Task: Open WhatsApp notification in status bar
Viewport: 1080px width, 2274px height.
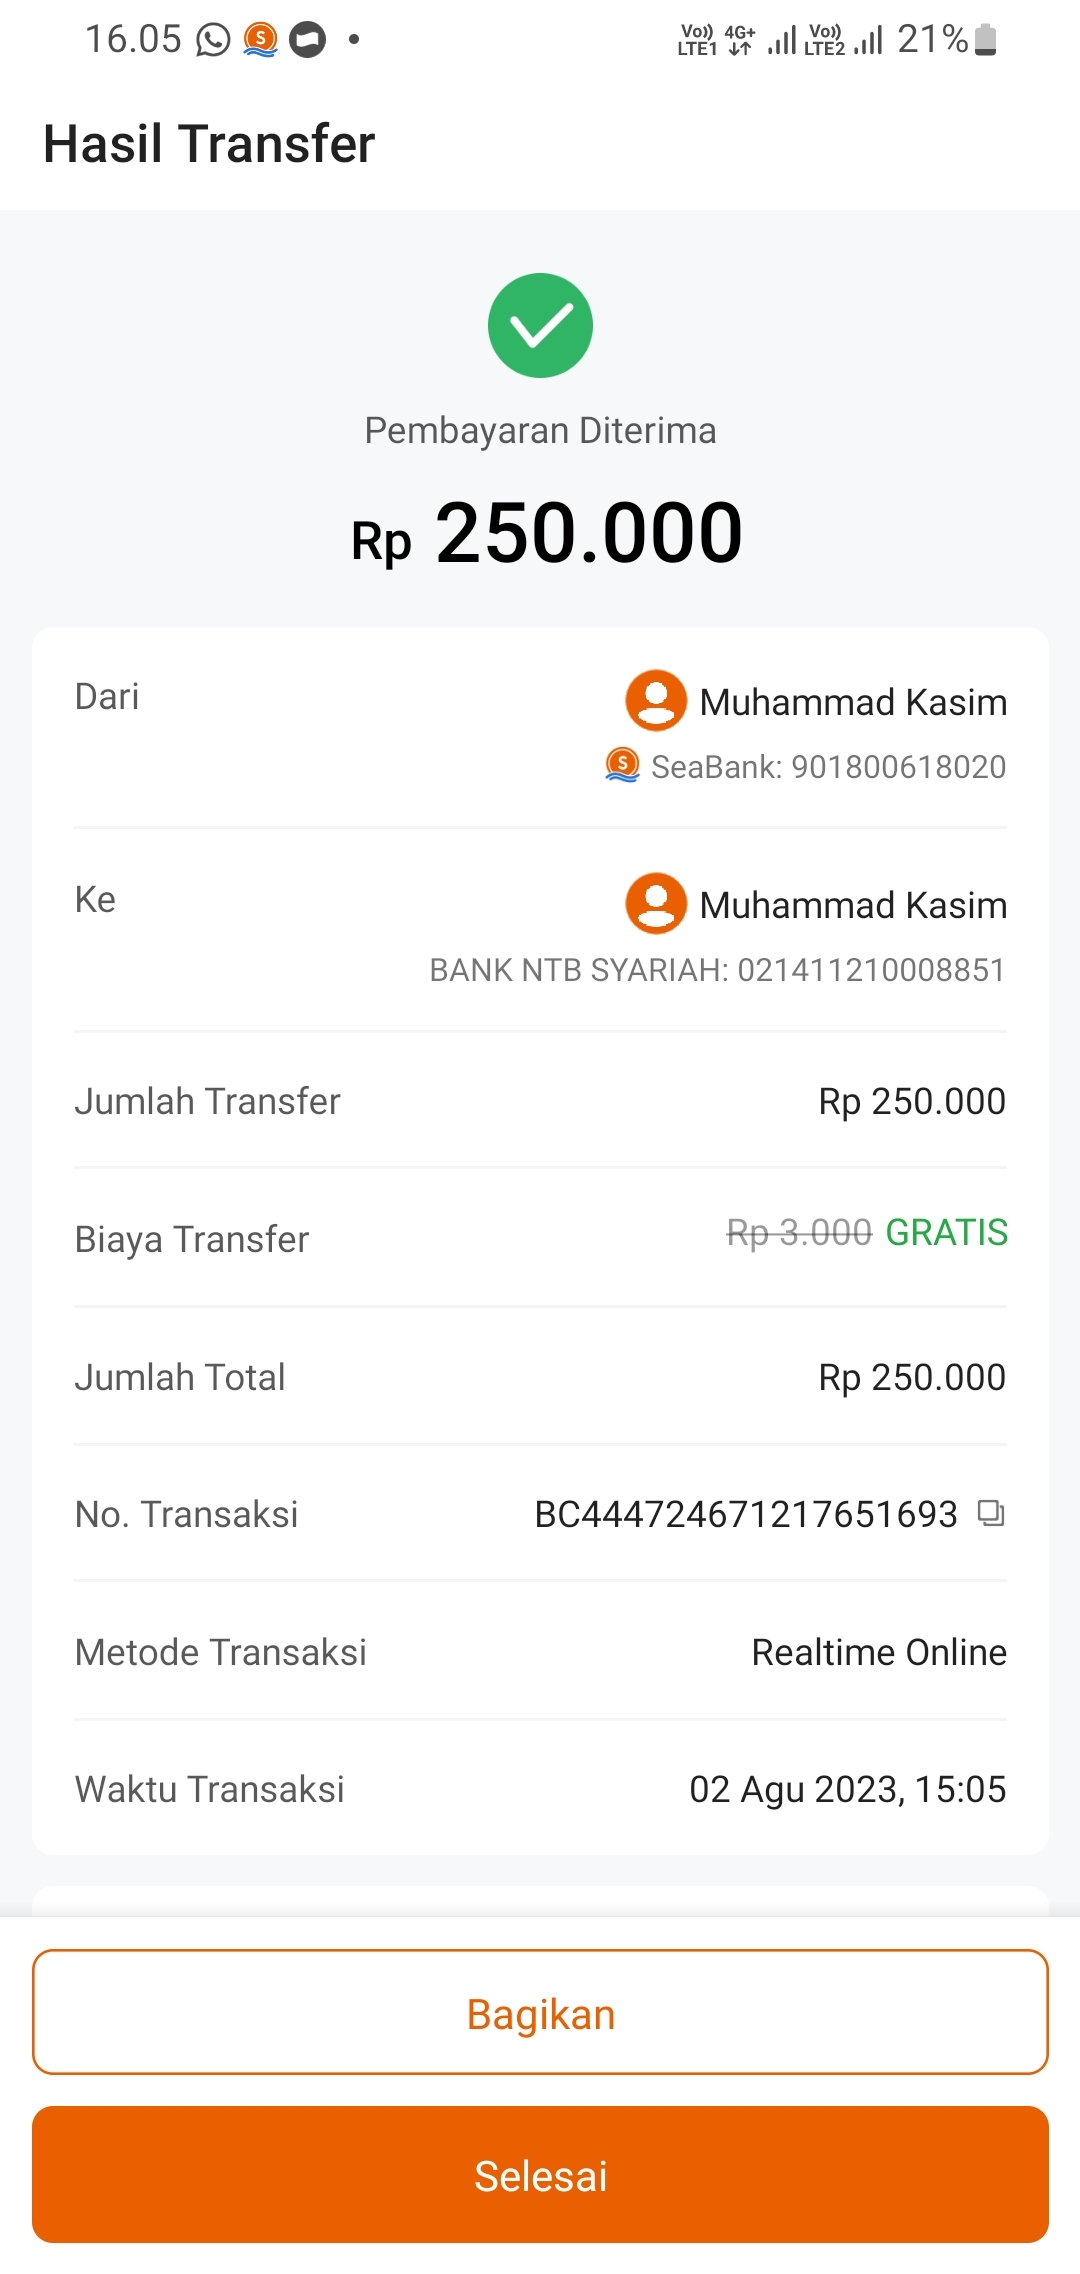Action: pyautogui.click(x=213, y=40)
